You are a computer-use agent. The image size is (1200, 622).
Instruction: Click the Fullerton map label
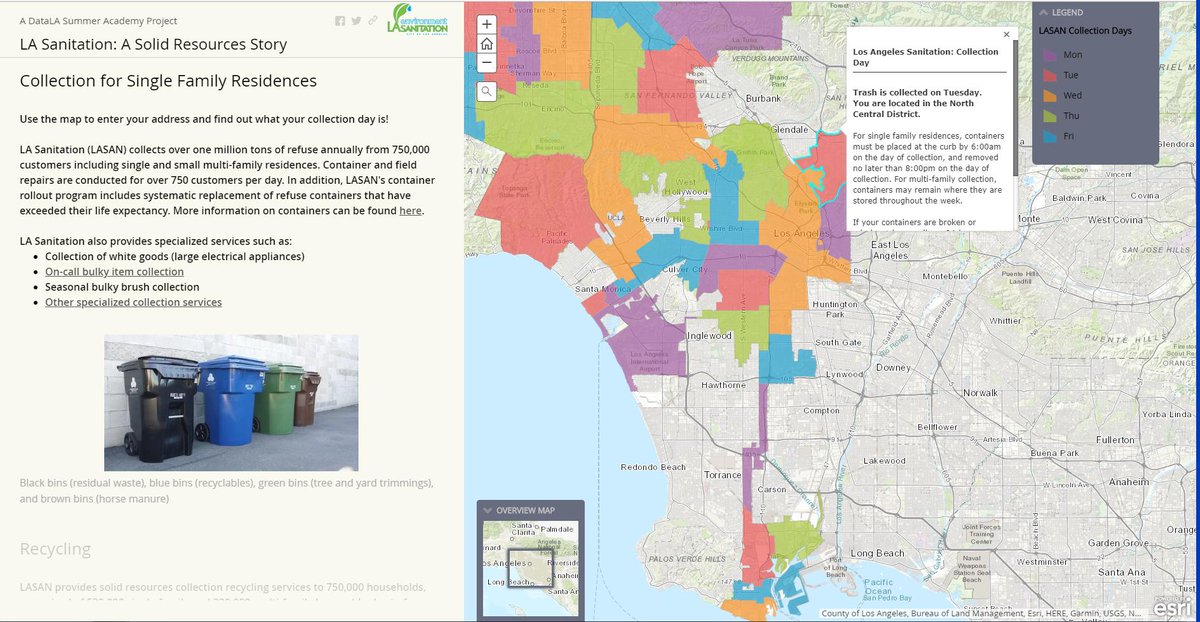(x=1114, y=440)
